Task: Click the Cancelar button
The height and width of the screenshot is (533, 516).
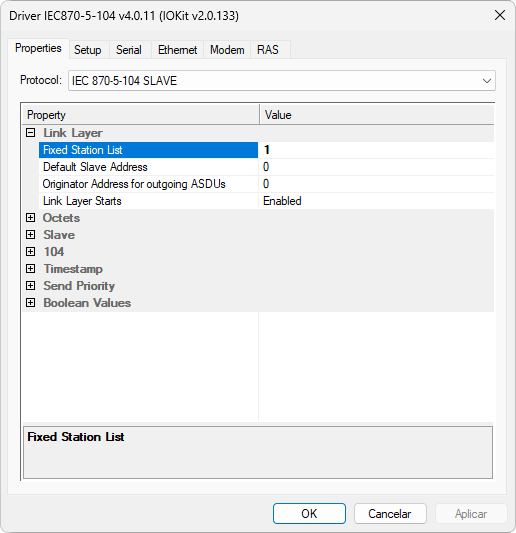Action: click(x=390, y=514)
